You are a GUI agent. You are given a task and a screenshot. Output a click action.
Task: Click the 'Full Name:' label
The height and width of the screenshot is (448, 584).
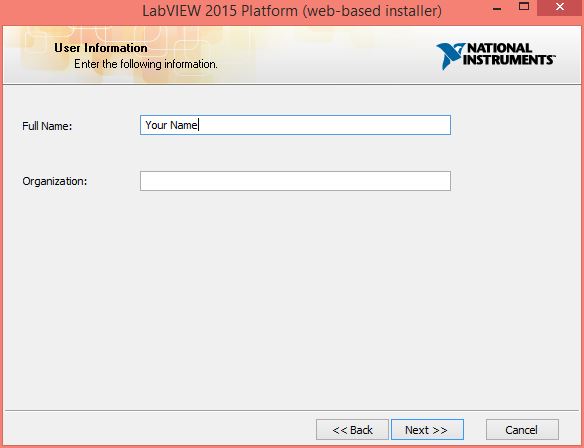click(47, 126)
